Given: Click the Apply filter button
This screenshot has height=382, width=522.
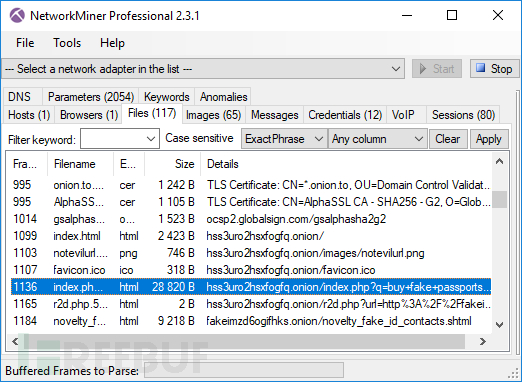Looking at the screenshot, I should [x=489, y=139].
